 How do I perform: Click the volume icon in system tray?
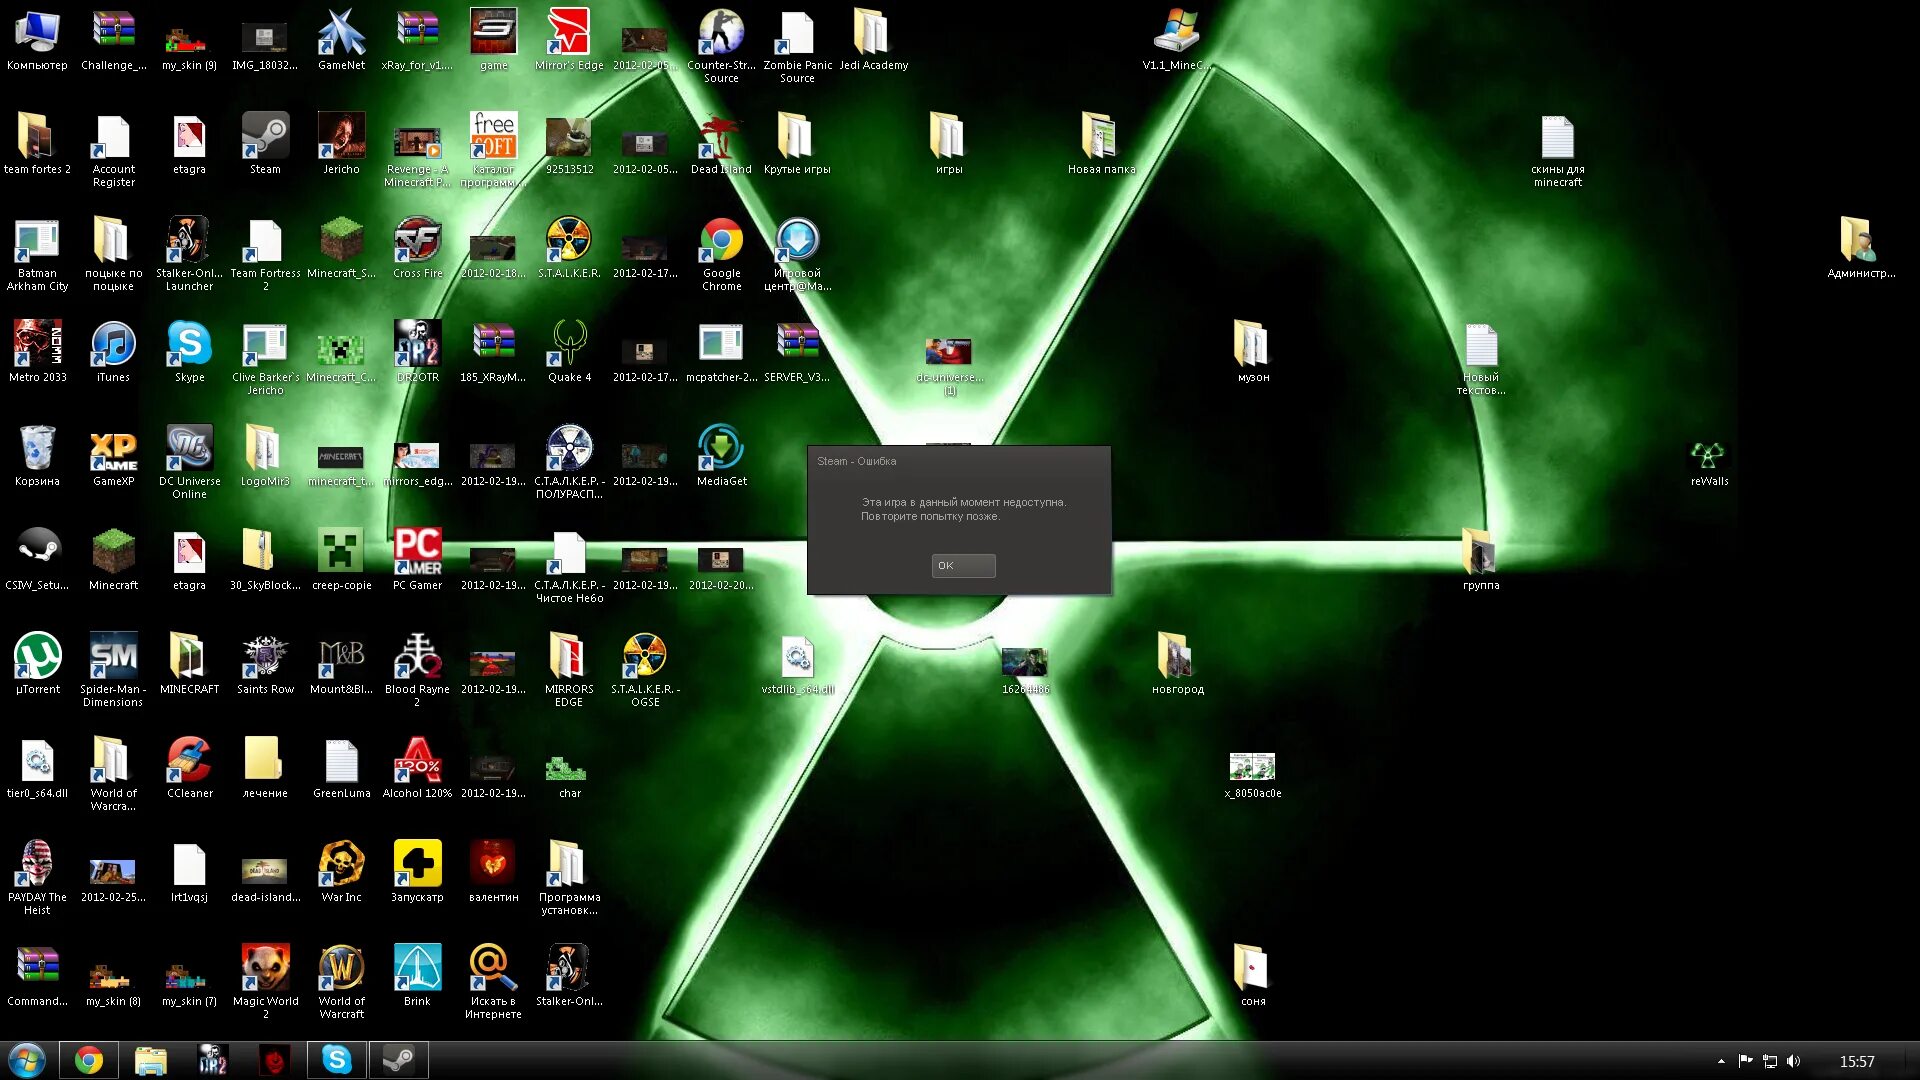point(1793,1061)
